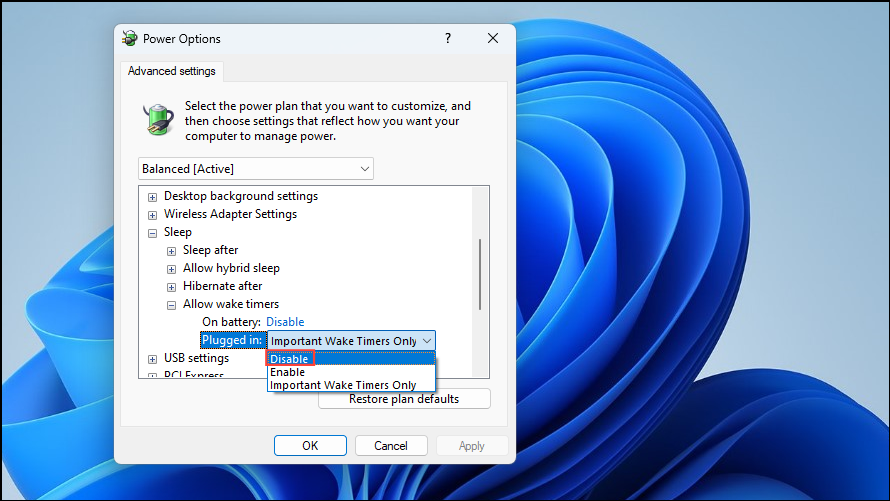Expand the Hibernate after node

171,287
